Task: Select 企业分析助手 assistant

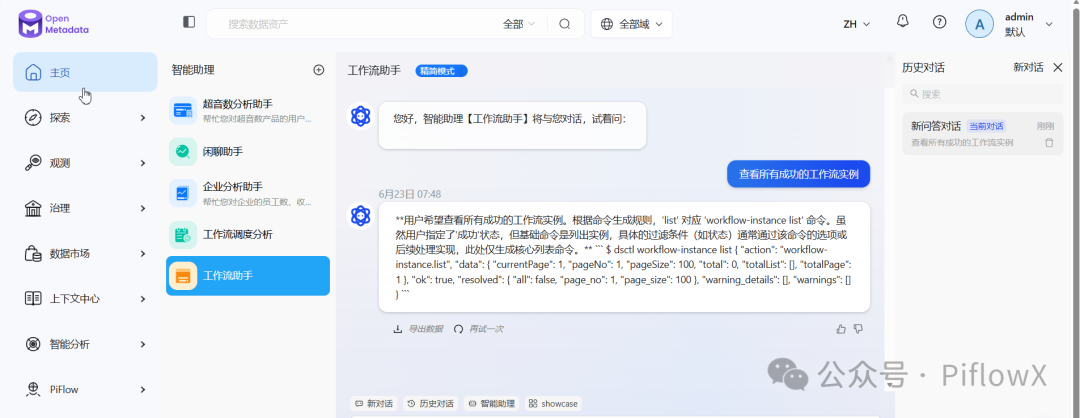Action: [x=248, y=193]
